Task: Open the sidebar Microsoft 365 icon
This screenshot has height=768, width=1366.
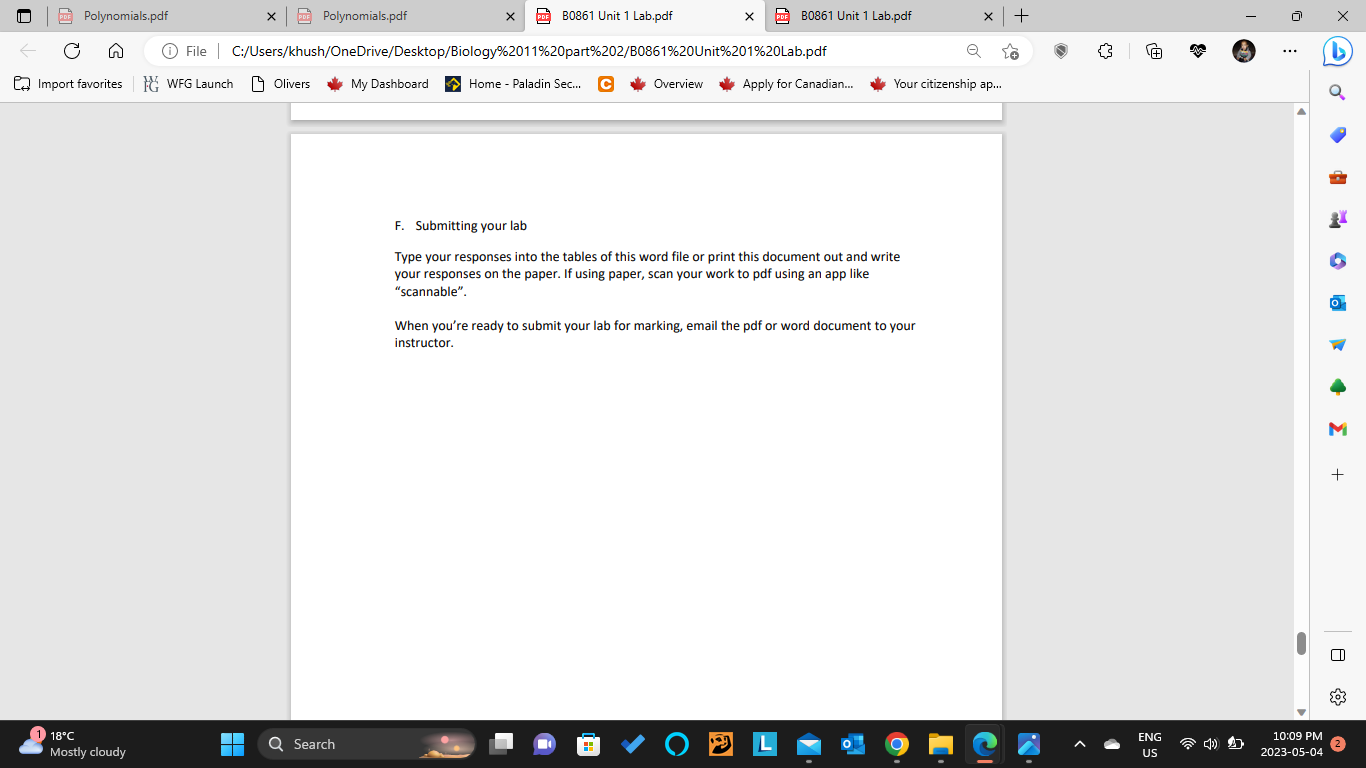Action: pyautogui.click(x=1337, y=261)
